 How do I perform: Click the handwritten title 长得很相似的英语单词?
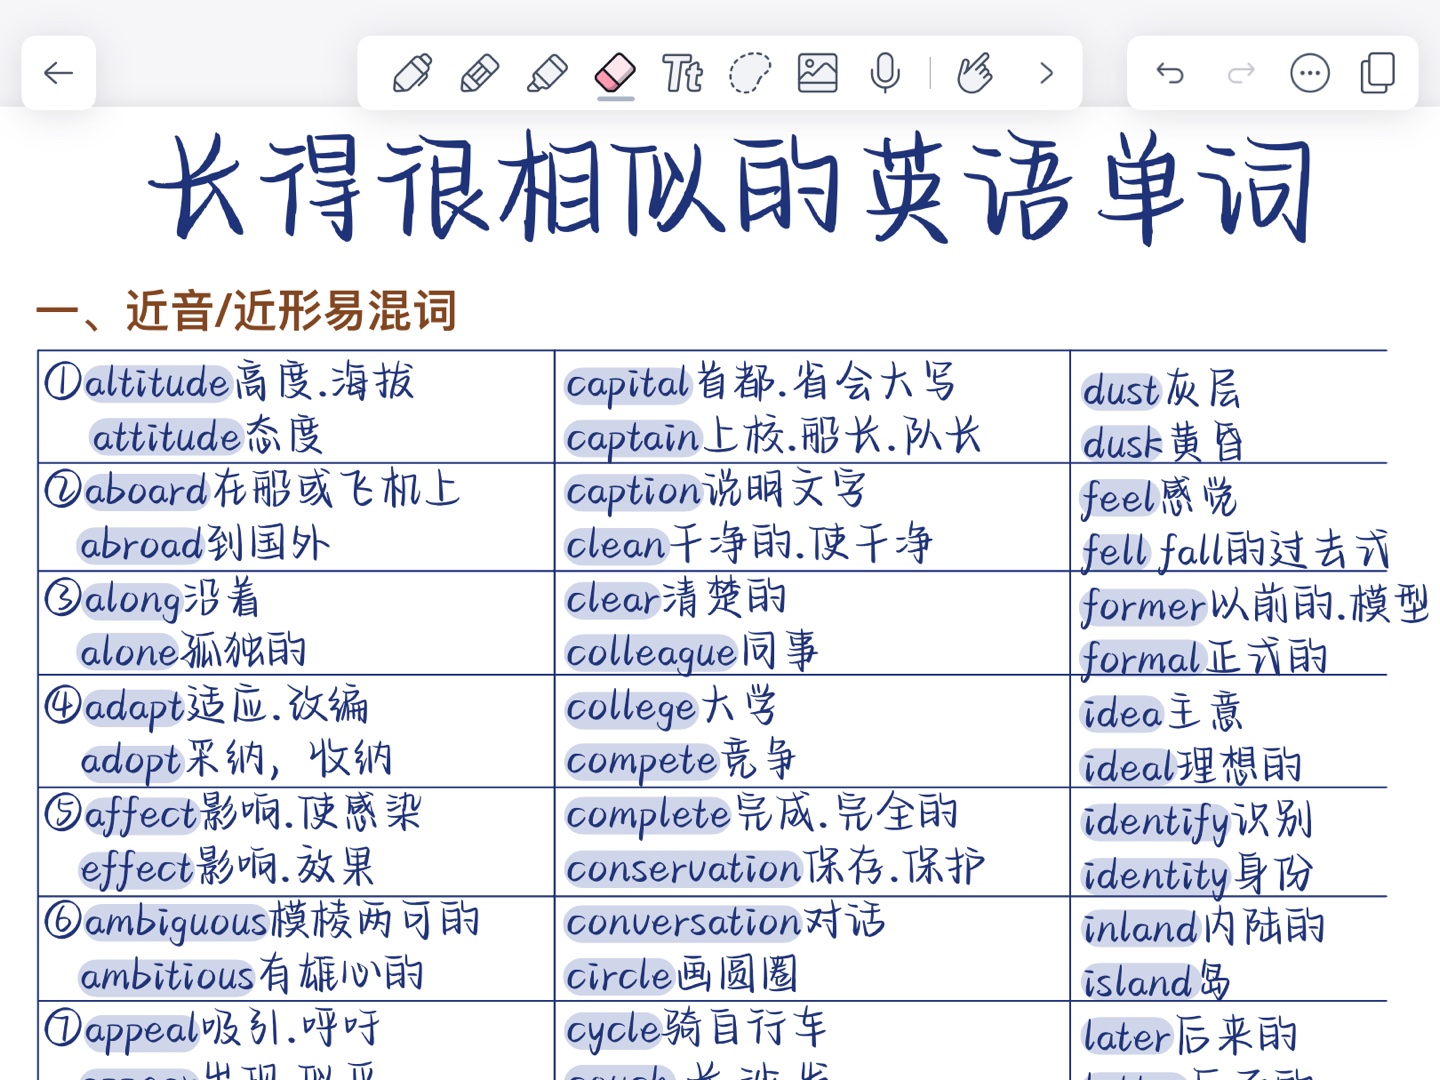(730, 187)
